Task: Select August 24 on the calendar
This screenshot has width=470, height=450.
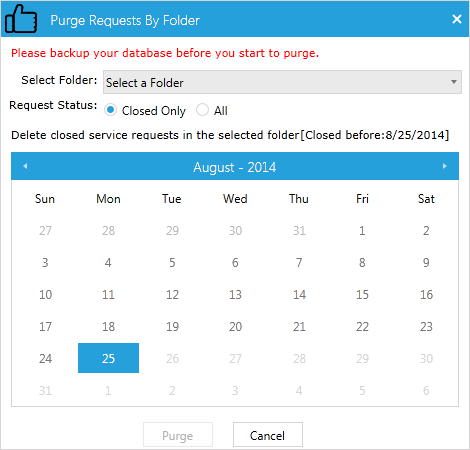Action: pyautogui.click(x=45, y=359)
